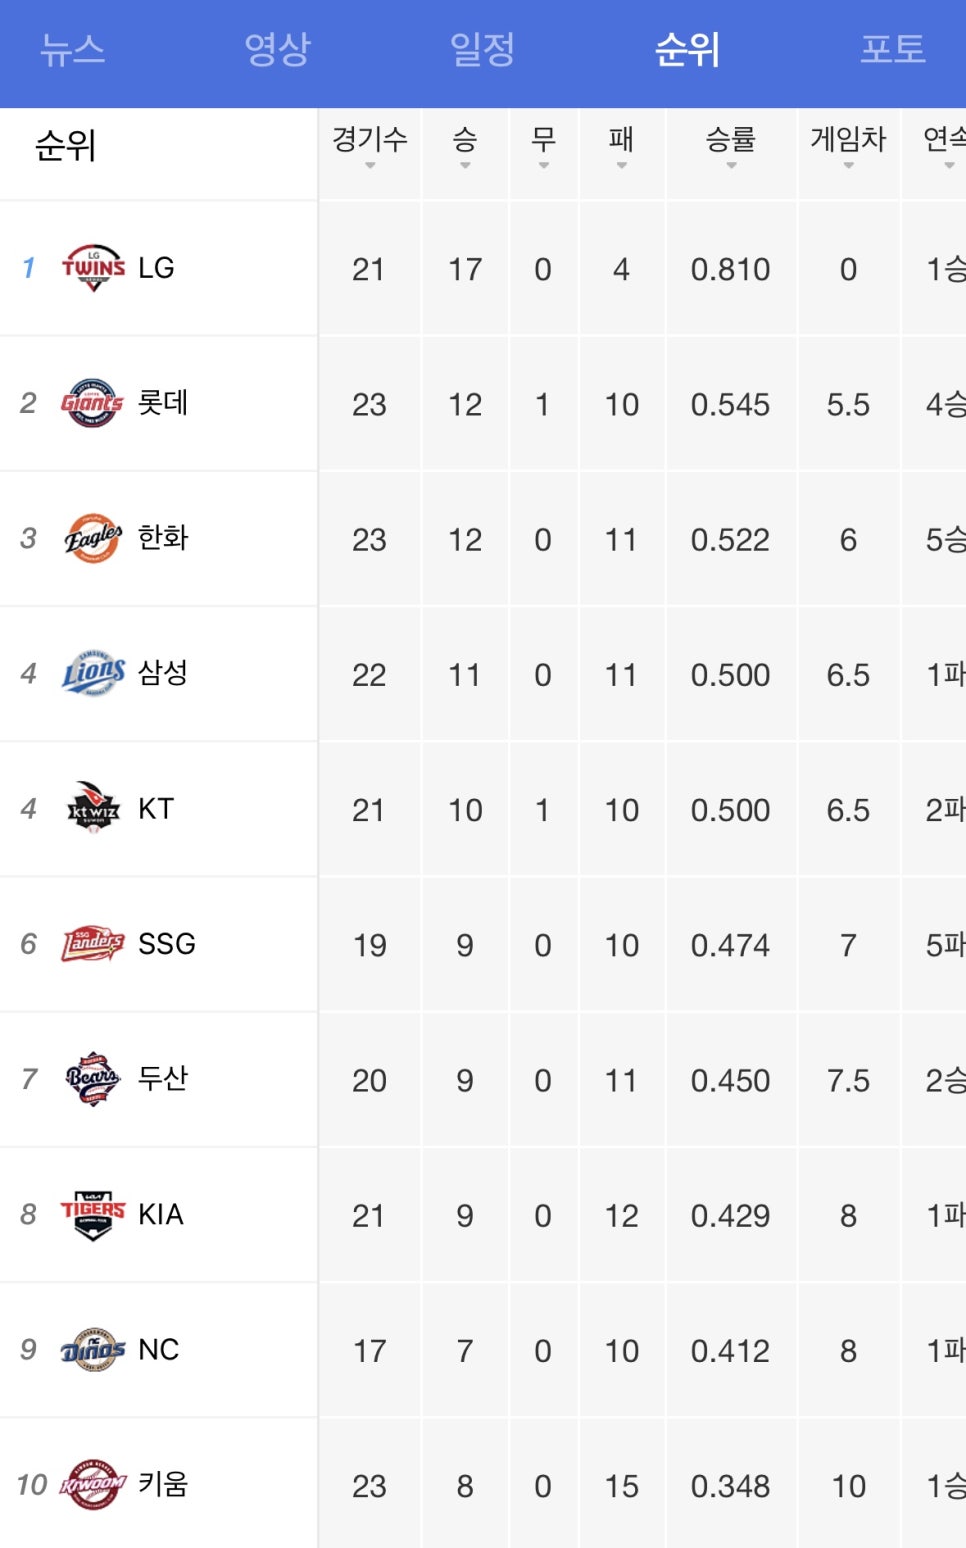Screen dimensions: 966x1548
Task: Switch to the 영상 tab
Action: point(277,49)
